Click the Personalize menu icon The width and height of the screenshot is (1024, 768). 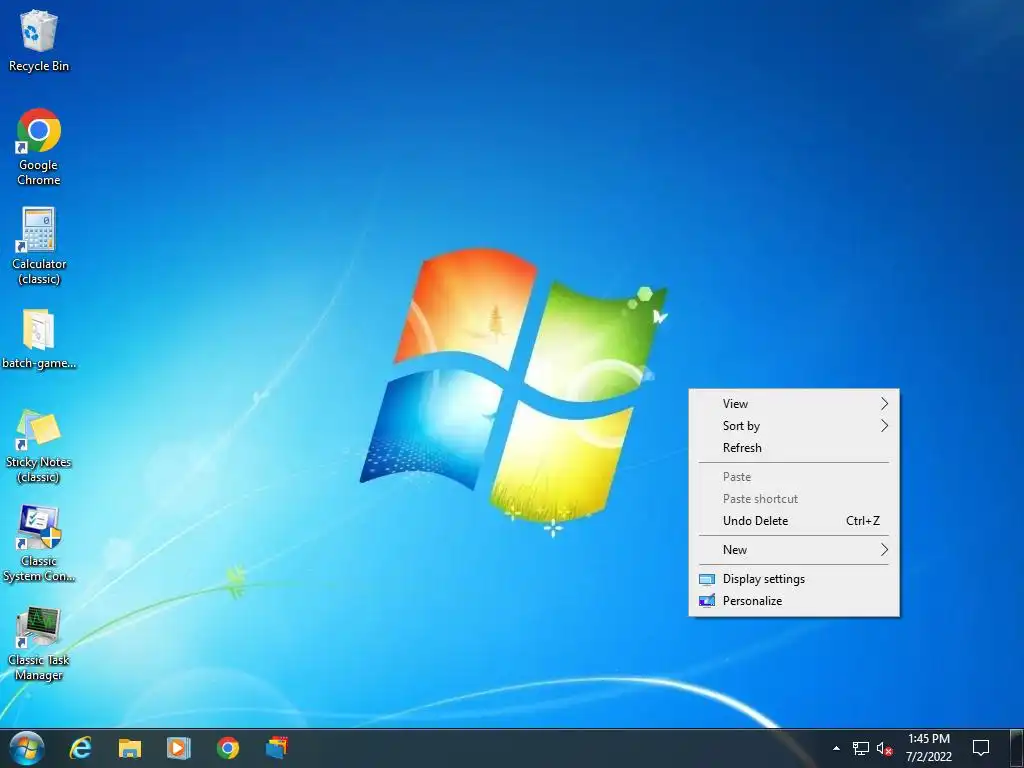707,601
